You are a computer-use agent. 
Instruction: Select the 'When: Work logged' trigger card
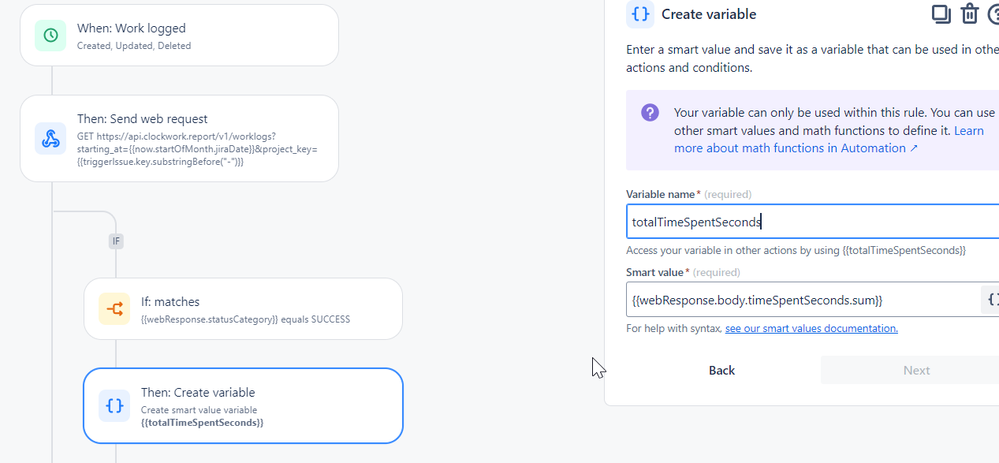pos(179,36)
